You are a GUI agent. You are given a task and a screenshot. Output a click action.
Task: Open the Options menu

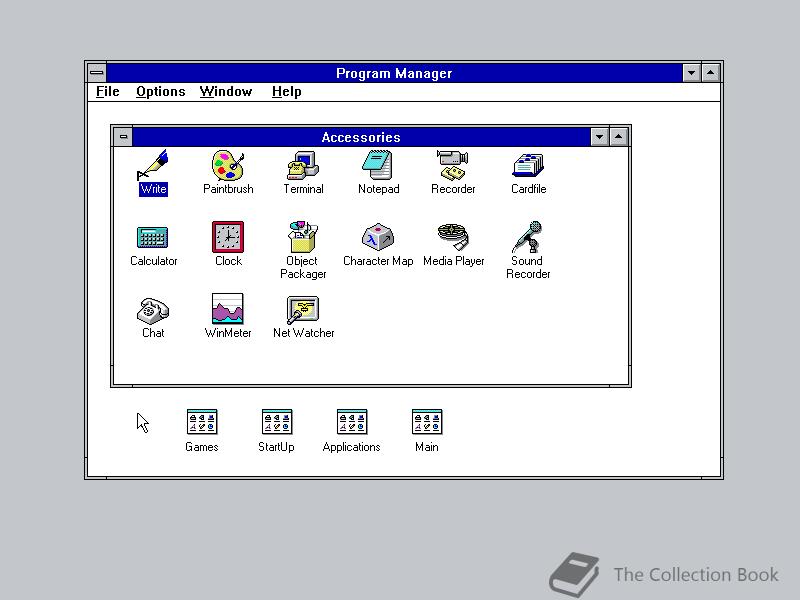point(160,92)
